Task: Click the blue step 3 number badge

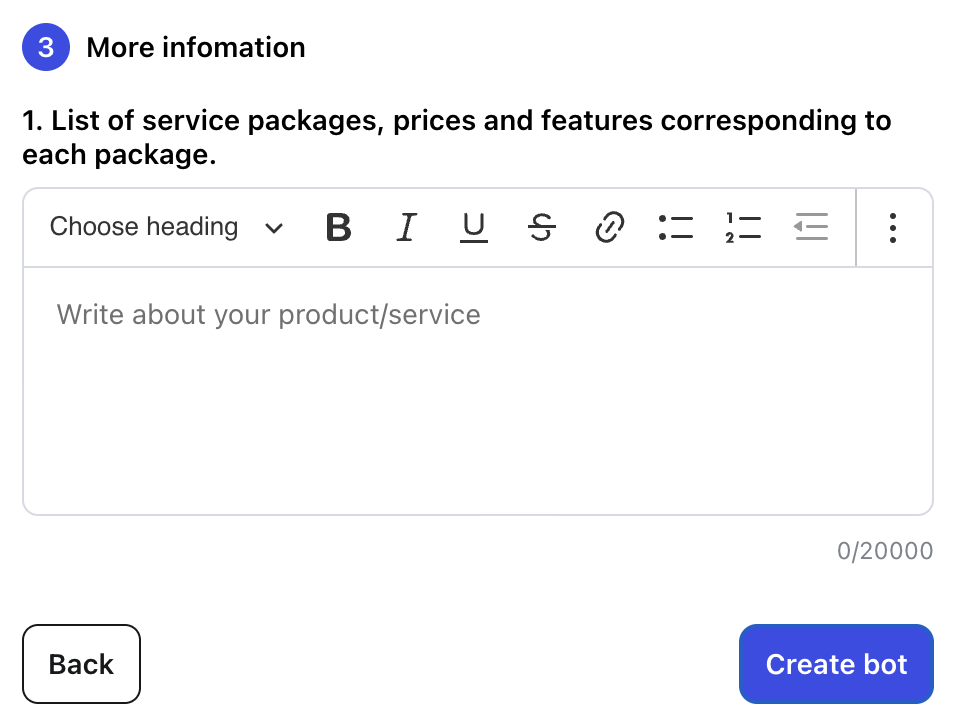Action: [46, 48]
